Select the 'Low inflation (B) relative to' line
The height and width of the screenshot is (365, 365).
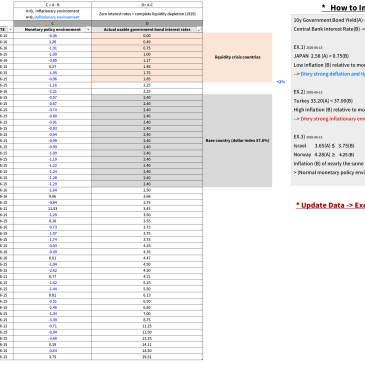[x=329, y=65]
